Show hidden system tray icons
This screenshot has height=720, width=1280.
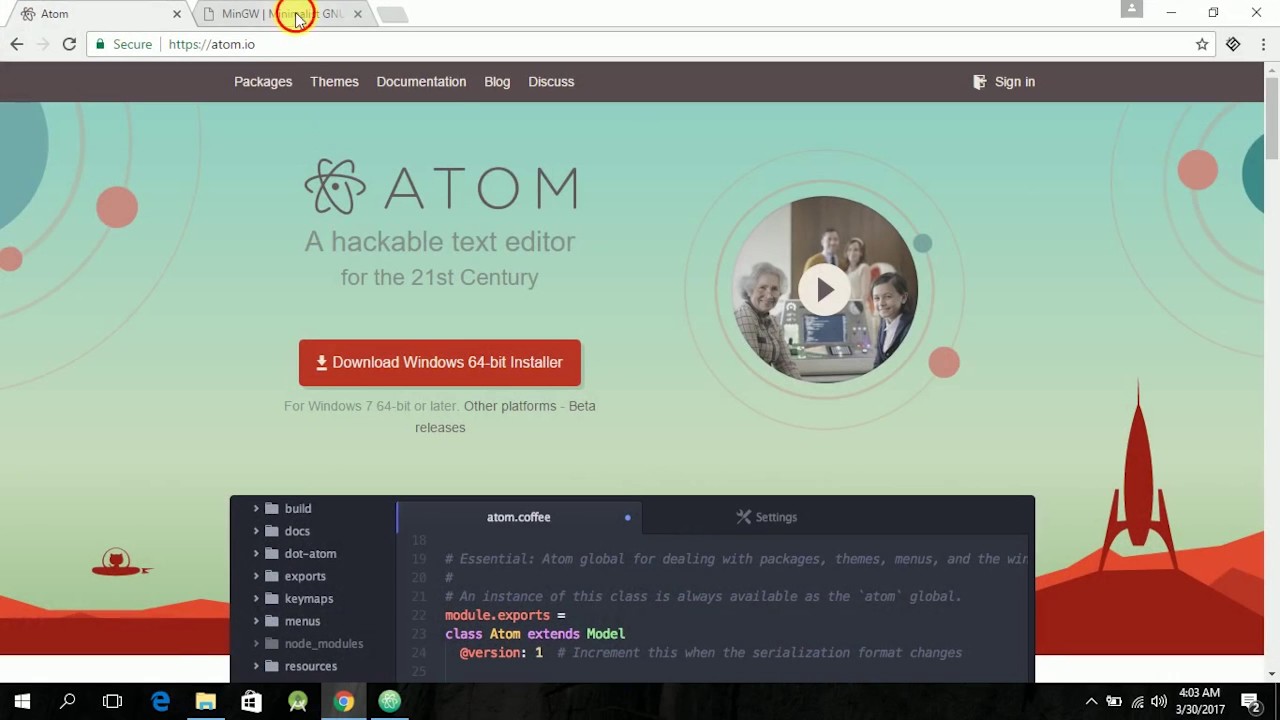pyautogui.click(x=1091, y=702)
